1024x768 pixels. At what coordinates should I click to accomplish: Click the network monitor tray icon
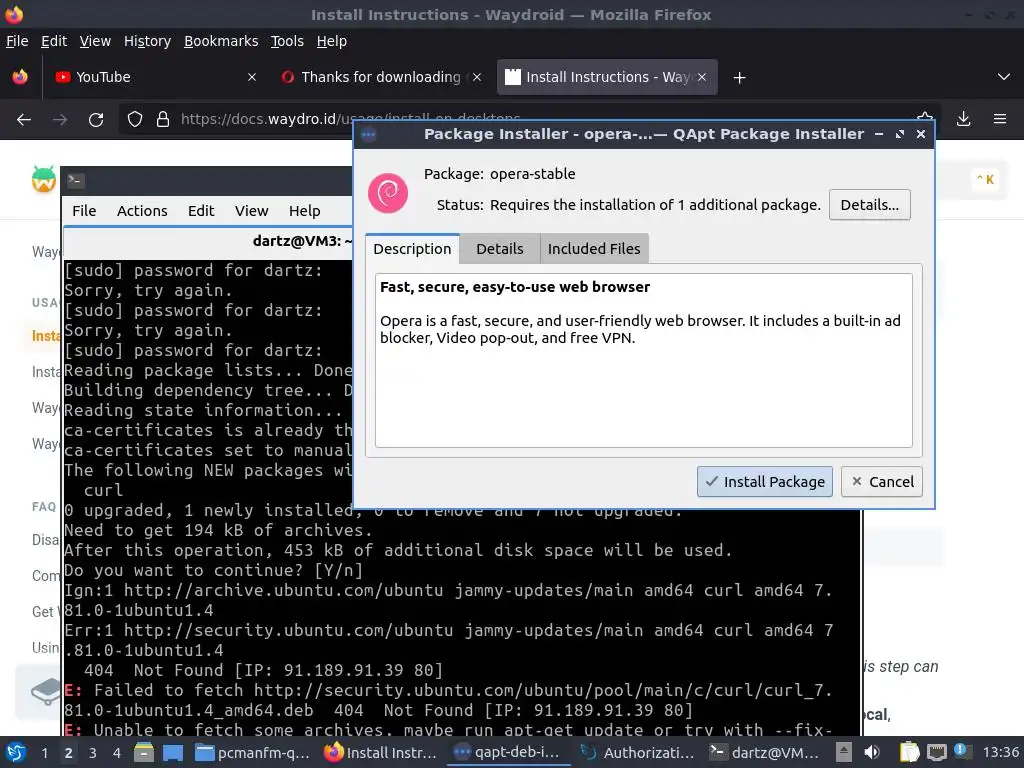[936, 752]
